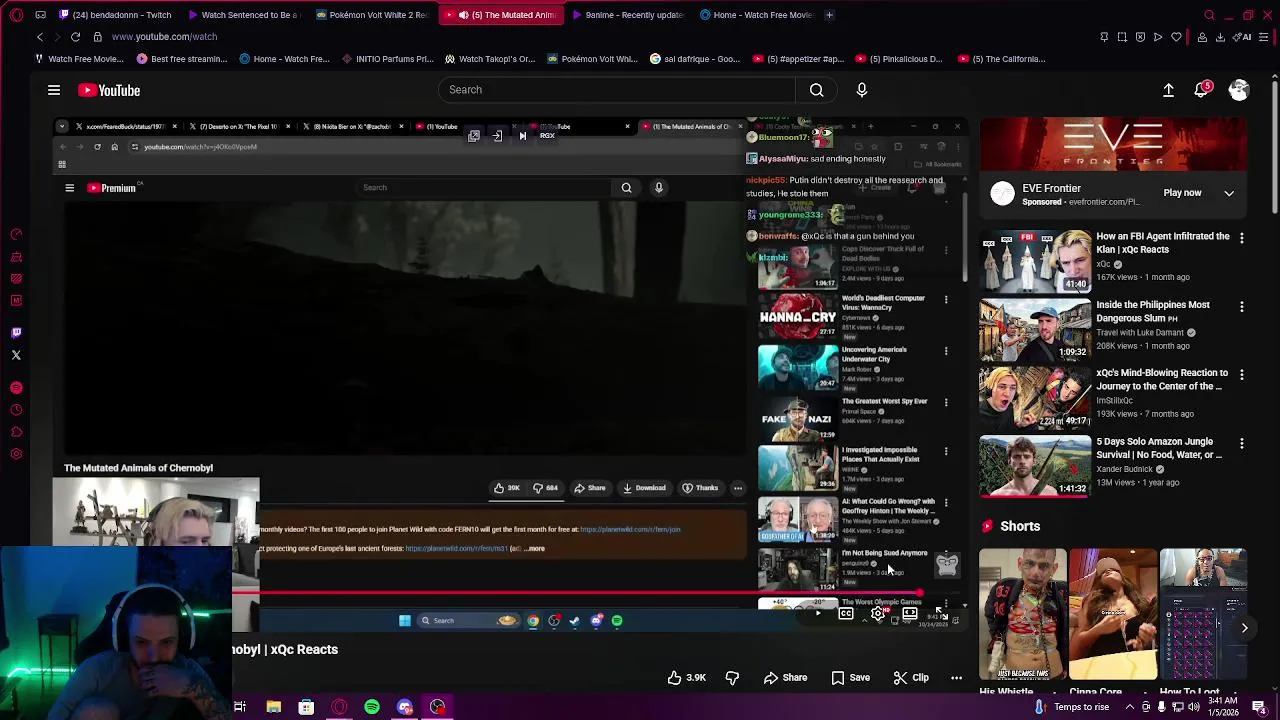Open Twitch icon in Opera sidebar

(x=16, y=333)
